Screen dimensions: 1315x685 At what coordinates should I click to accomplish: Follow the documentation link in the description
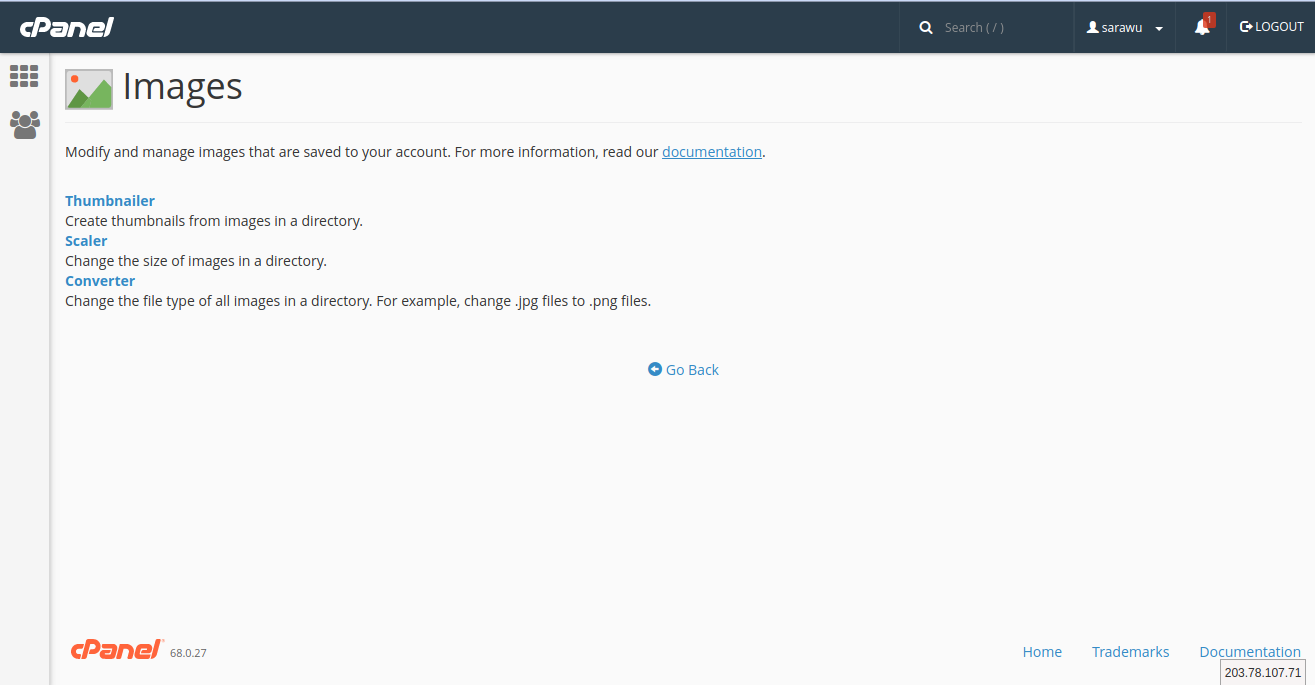pyautogui.click(x=711, y=152)
